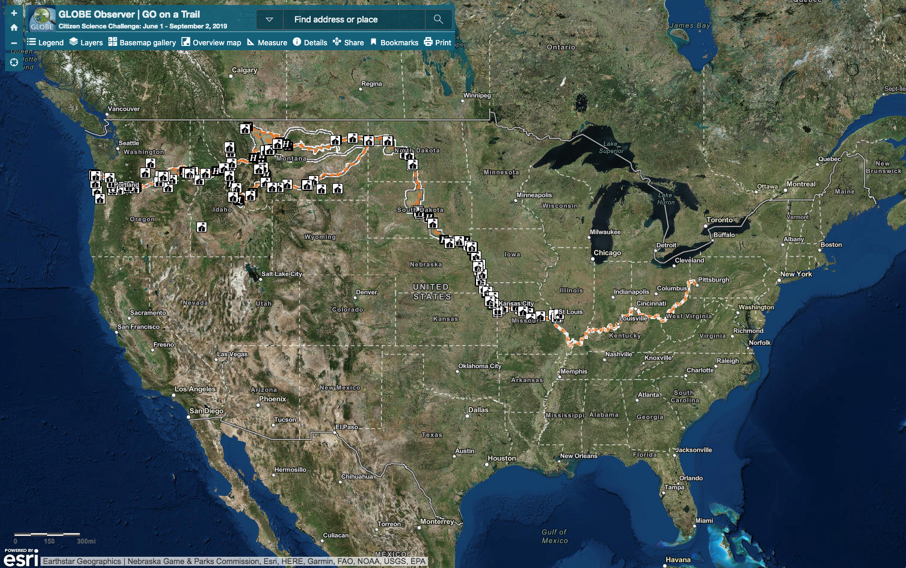The width and height of the screenshot is (906, 568).
Task: Click the UNITED STATES country label
Action: [432, 291]
